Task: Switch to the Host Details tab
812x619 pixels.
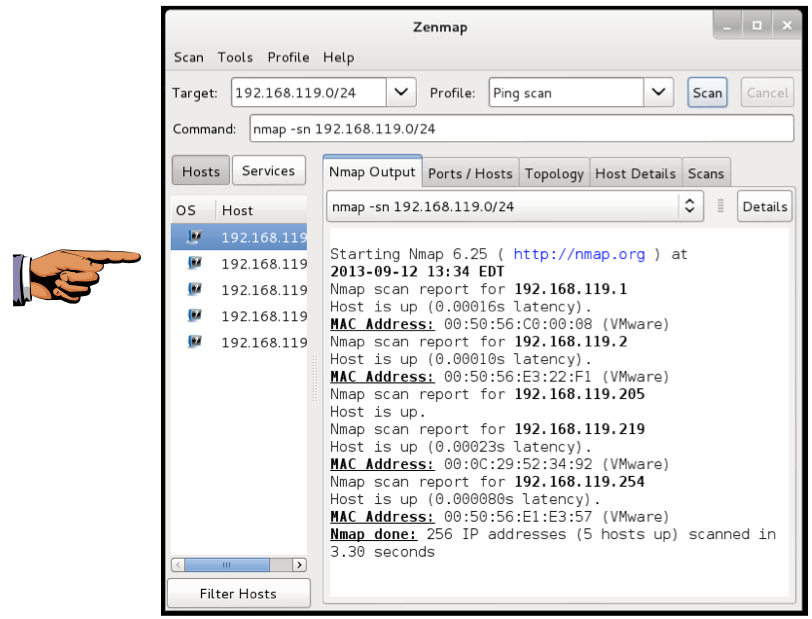Action: tap(635, 173)
